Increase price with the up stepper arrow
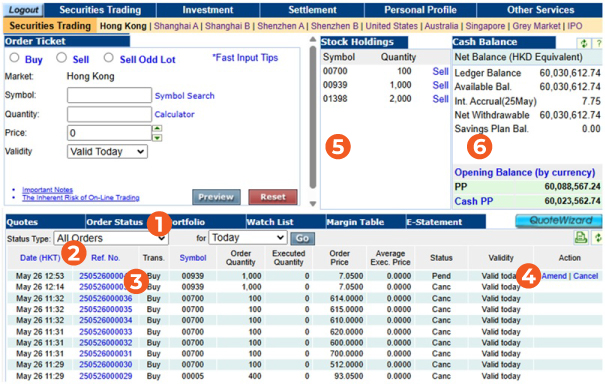The height and width of the screenshot is (388, 605). pos(157,129)
